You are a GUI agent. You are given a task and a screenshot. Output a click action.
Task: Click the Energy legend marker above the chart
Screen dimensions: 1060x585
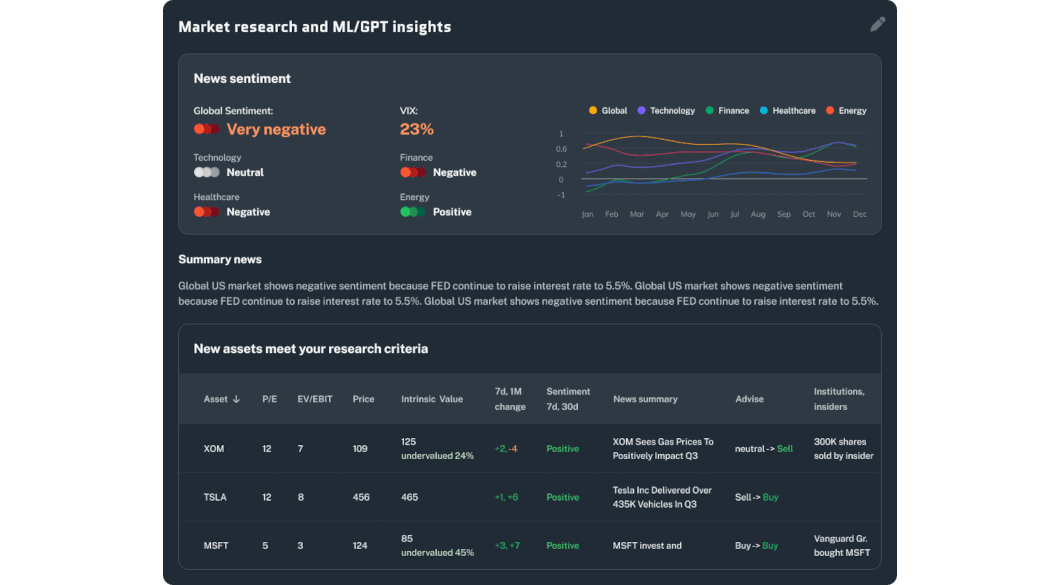[831, 110]
